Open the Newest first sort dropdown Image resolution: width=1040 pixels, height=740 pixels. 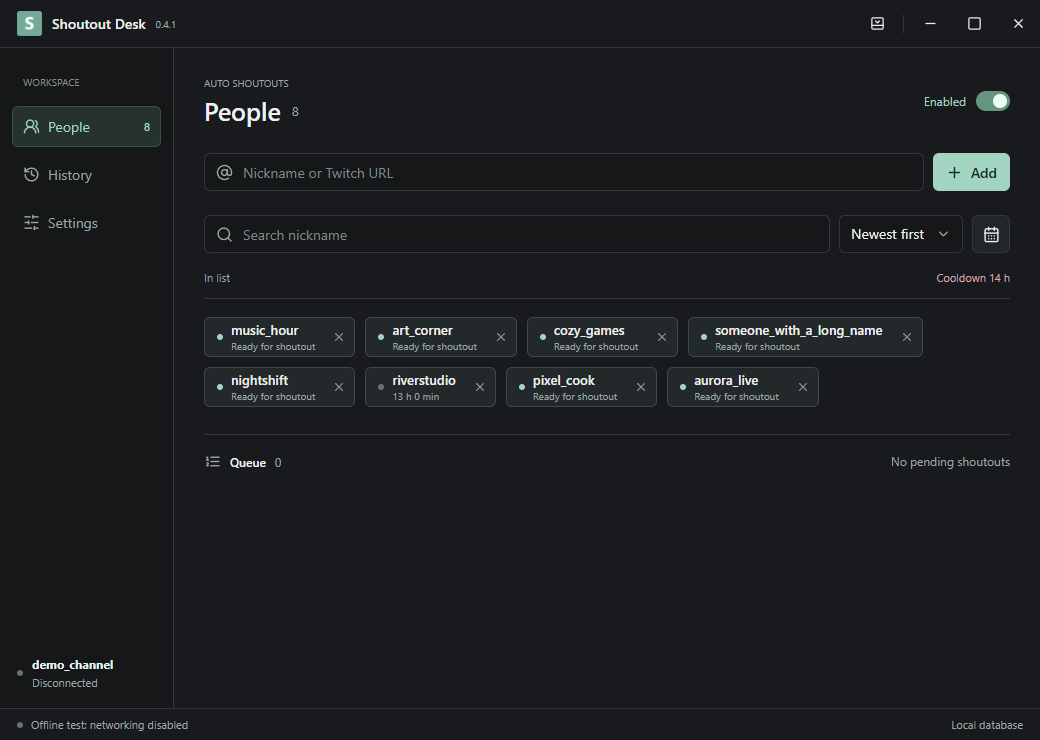click(900, 234)
